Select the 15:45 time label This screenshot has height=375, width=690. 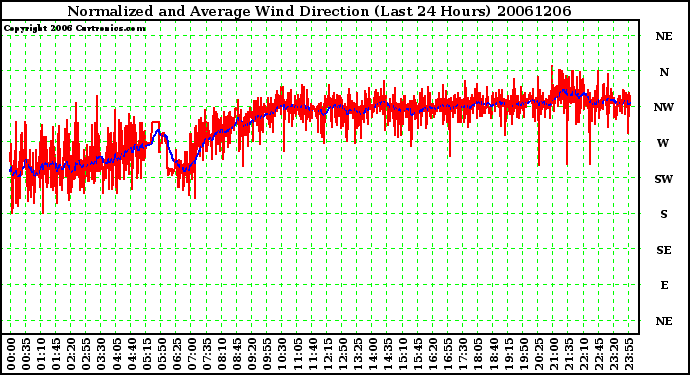[x=418, y=354]
